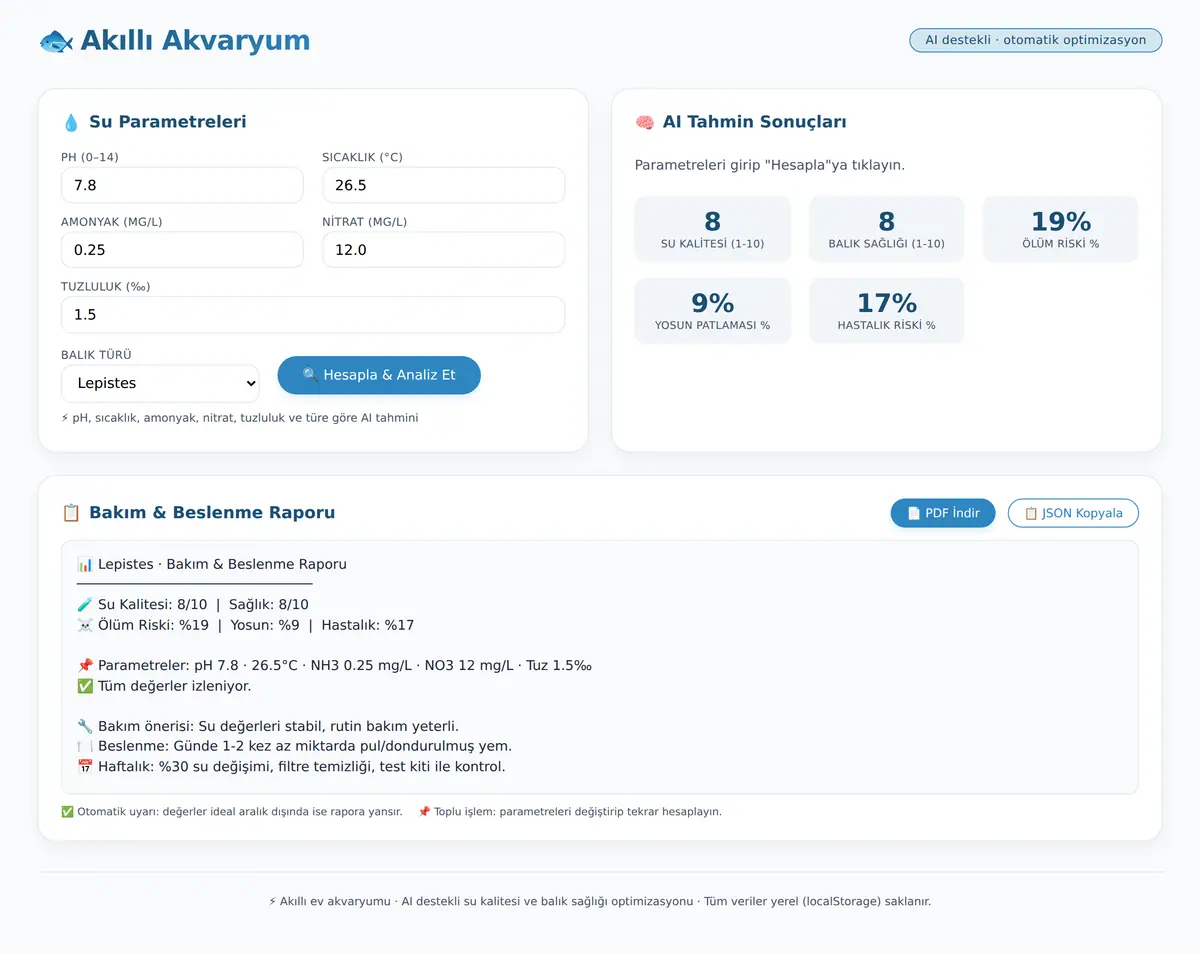
Task: Click the magnifier icon in Hesapla button
Action: click(310, 375)
